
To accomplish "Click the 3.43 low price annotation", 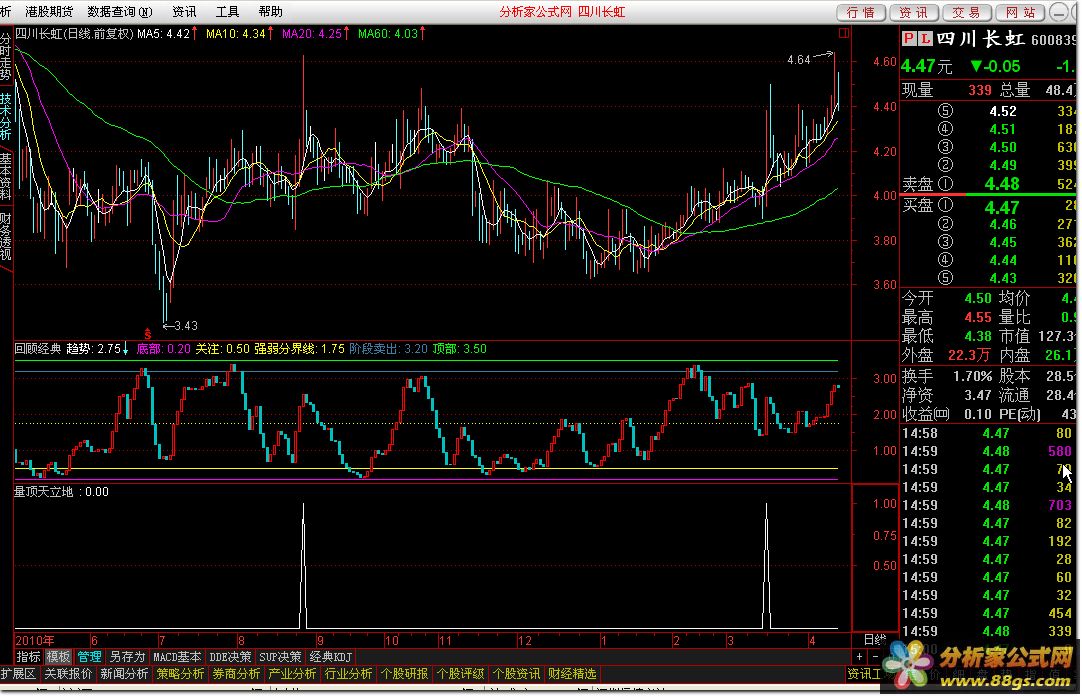I will coord(186,326).
